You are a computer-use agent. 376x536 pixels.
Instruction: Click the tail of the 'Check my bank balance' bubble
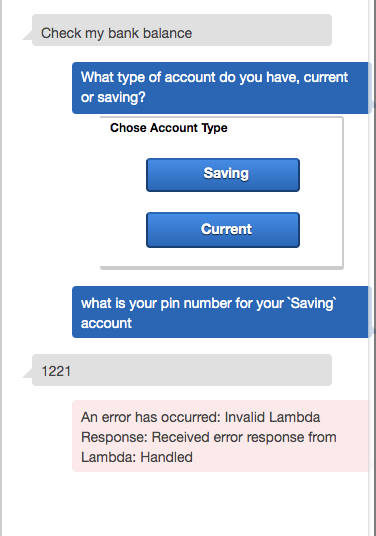(x=28, y=36)
